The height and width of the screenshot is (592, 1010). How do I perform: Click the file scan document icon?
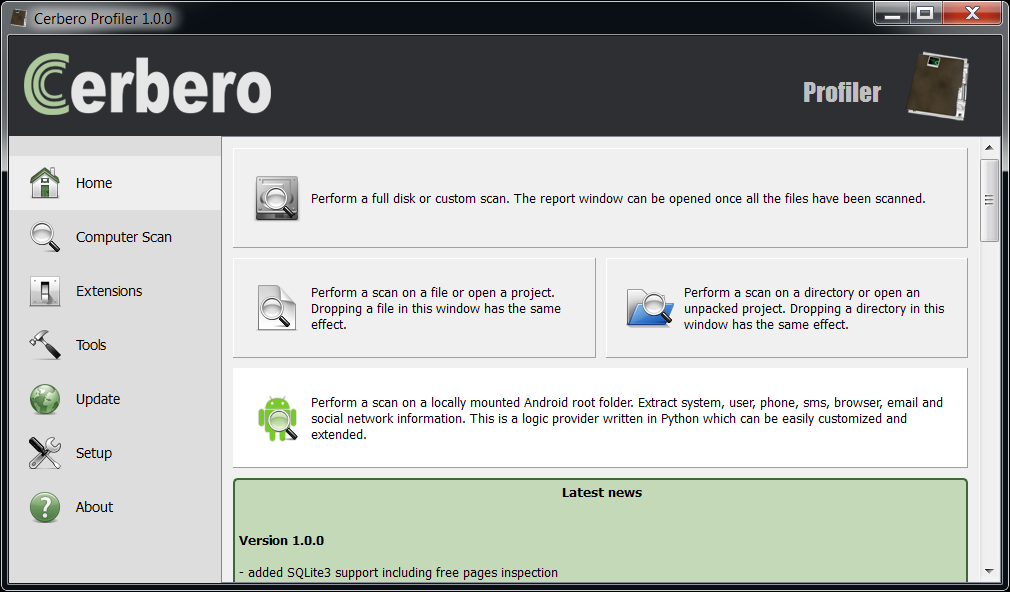coord(277,308)
